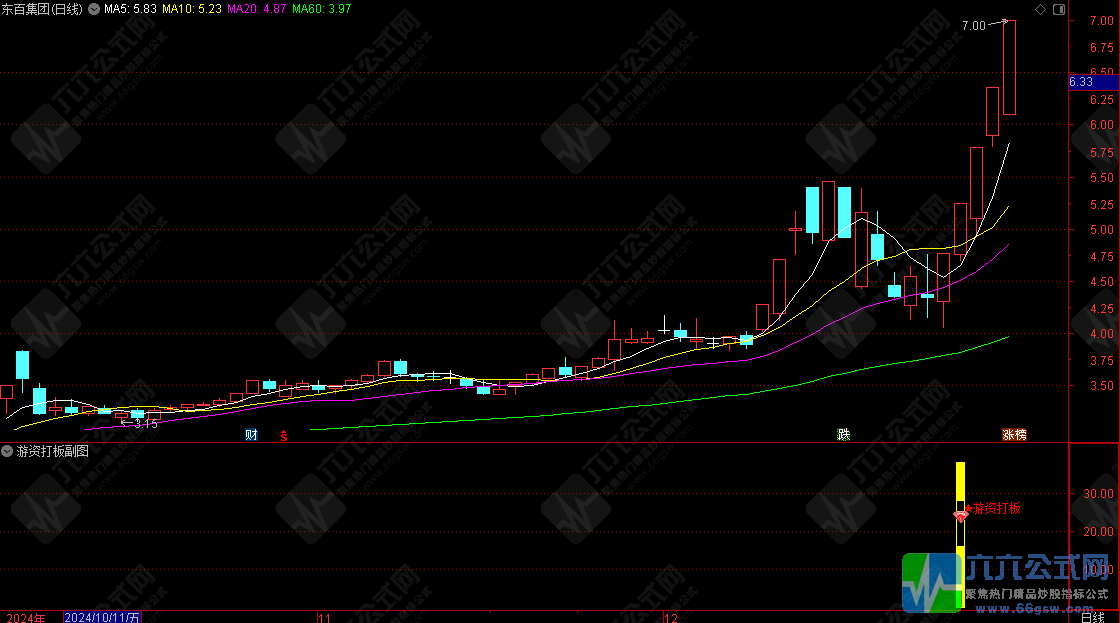Click the 东百集团(日线) stock title
Viewport: 1120px width, 623px height.
click(x=43, y=9)
